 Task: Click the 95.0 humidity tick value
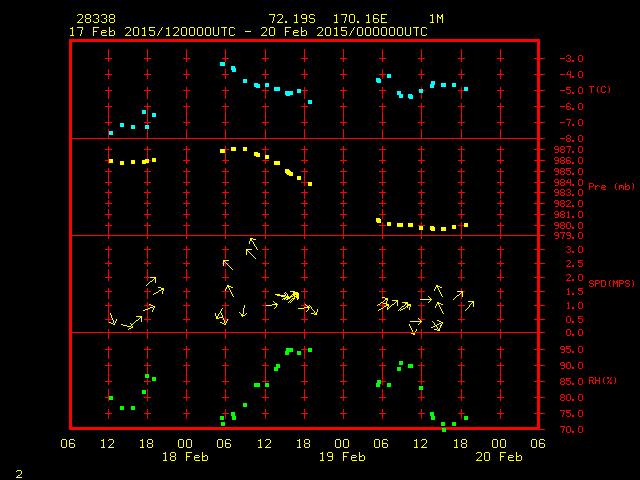pyautogui.click(x=571, y=350)
